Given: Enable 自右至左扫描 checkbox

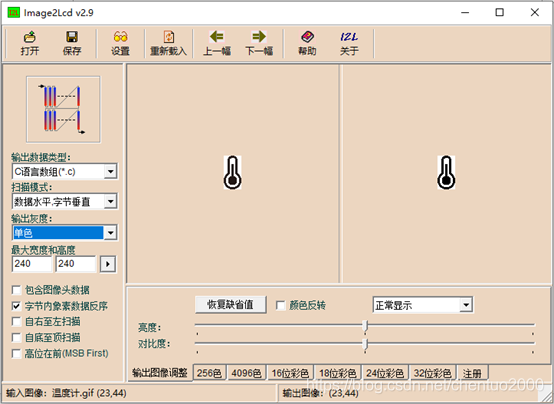Looking at the screenshot, I should pos(16,321).
